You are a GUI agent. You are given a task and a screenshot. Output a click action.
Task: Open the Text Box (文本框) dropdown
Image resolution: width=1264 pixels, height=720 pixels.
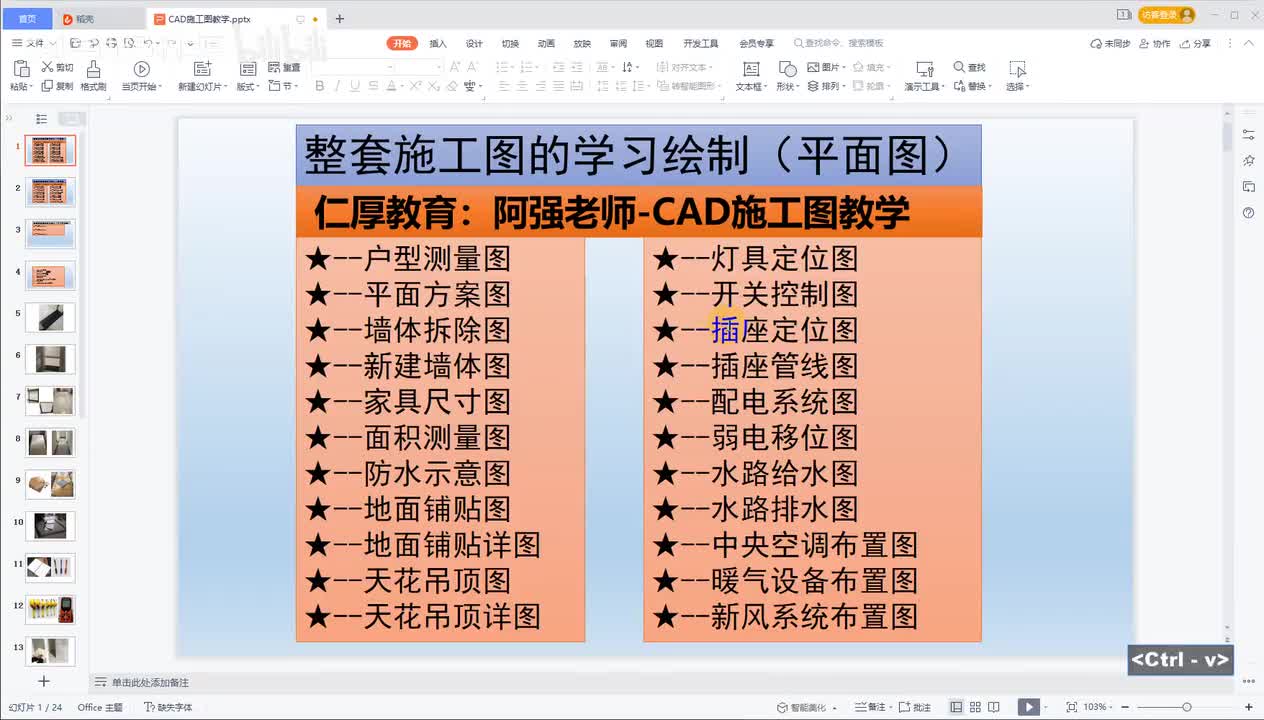(x=752, y=87)
